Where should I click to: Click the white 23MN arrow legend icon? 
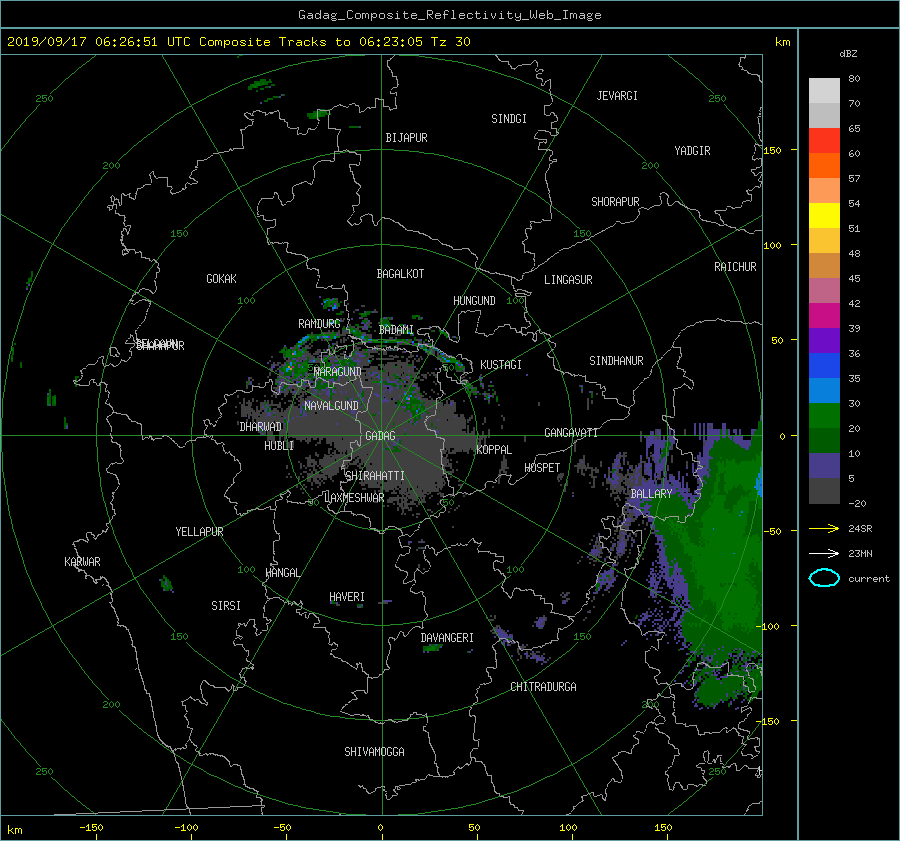pos(824,553)
